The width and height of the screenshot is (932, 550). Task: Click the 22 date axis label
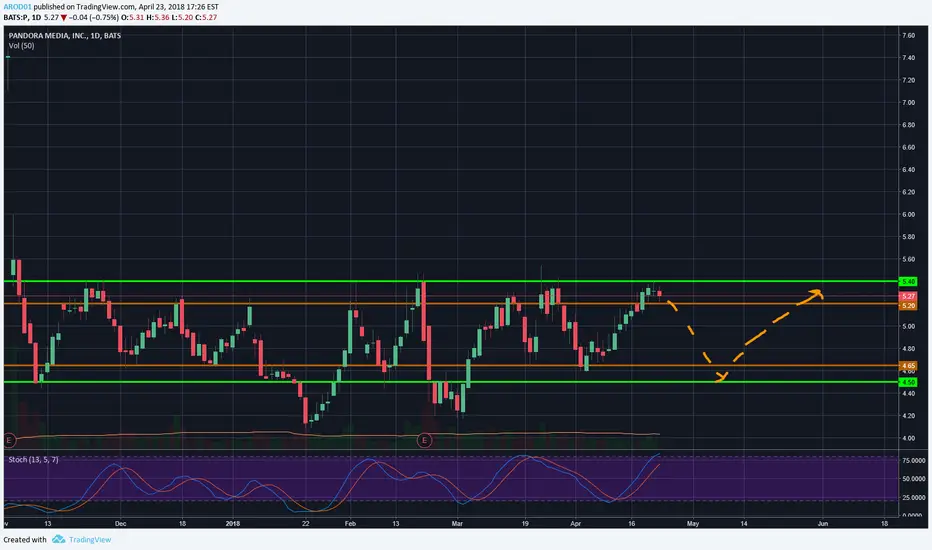point(306,524)
